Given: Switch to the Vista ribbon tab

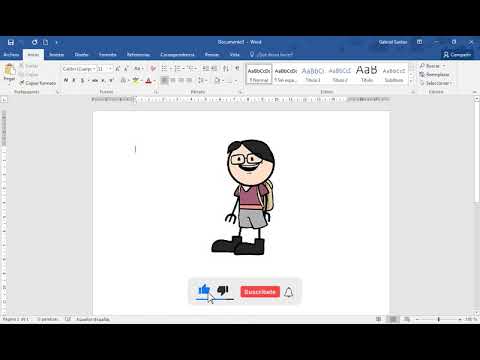Looking at the screenshot, I should (235, 54).
